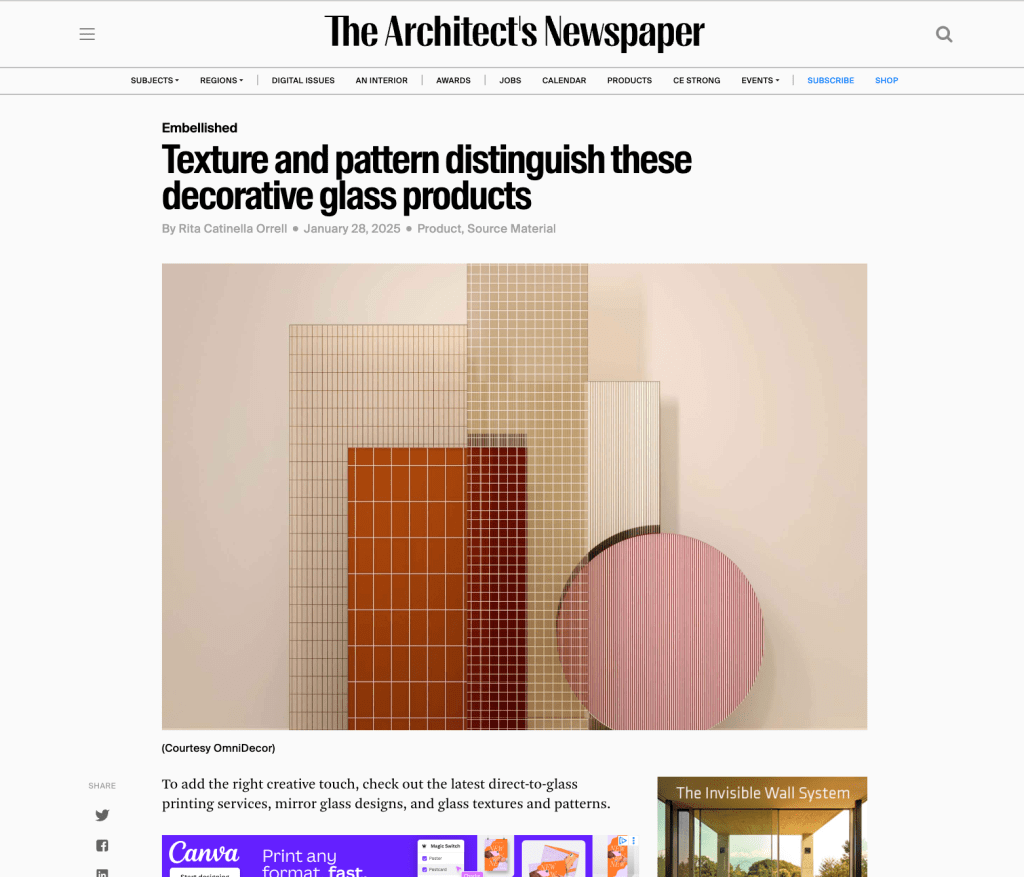The width and height of the screenshot is (1024, 877).
Task: Open author Rita Catinella Orrell's page
Action: (232, 229)
